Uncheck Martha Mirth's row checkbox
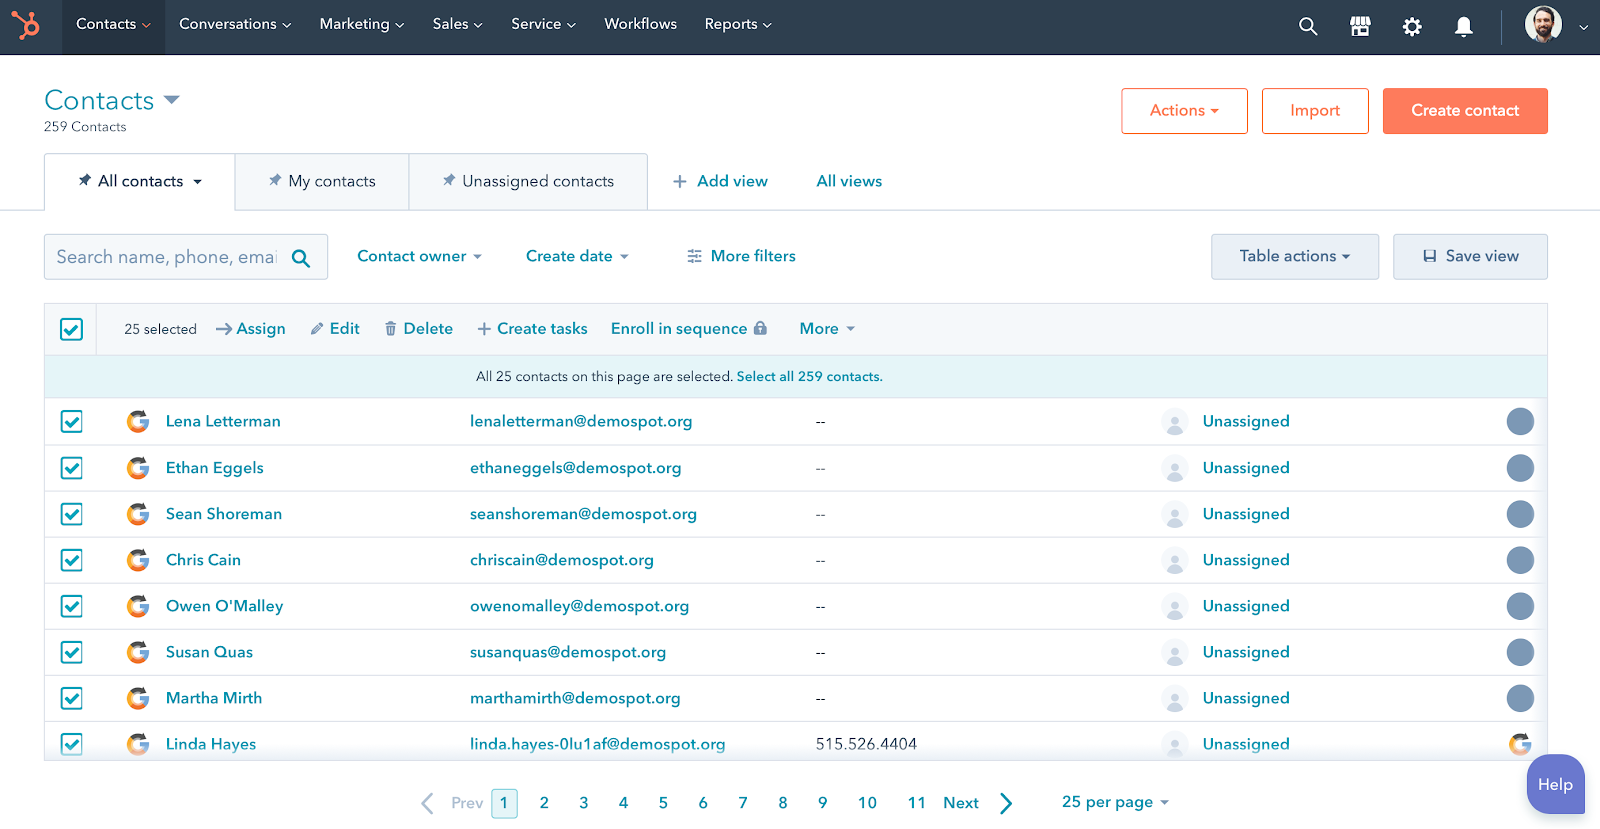Screen dimensions: 1600x829 [72, 698]
